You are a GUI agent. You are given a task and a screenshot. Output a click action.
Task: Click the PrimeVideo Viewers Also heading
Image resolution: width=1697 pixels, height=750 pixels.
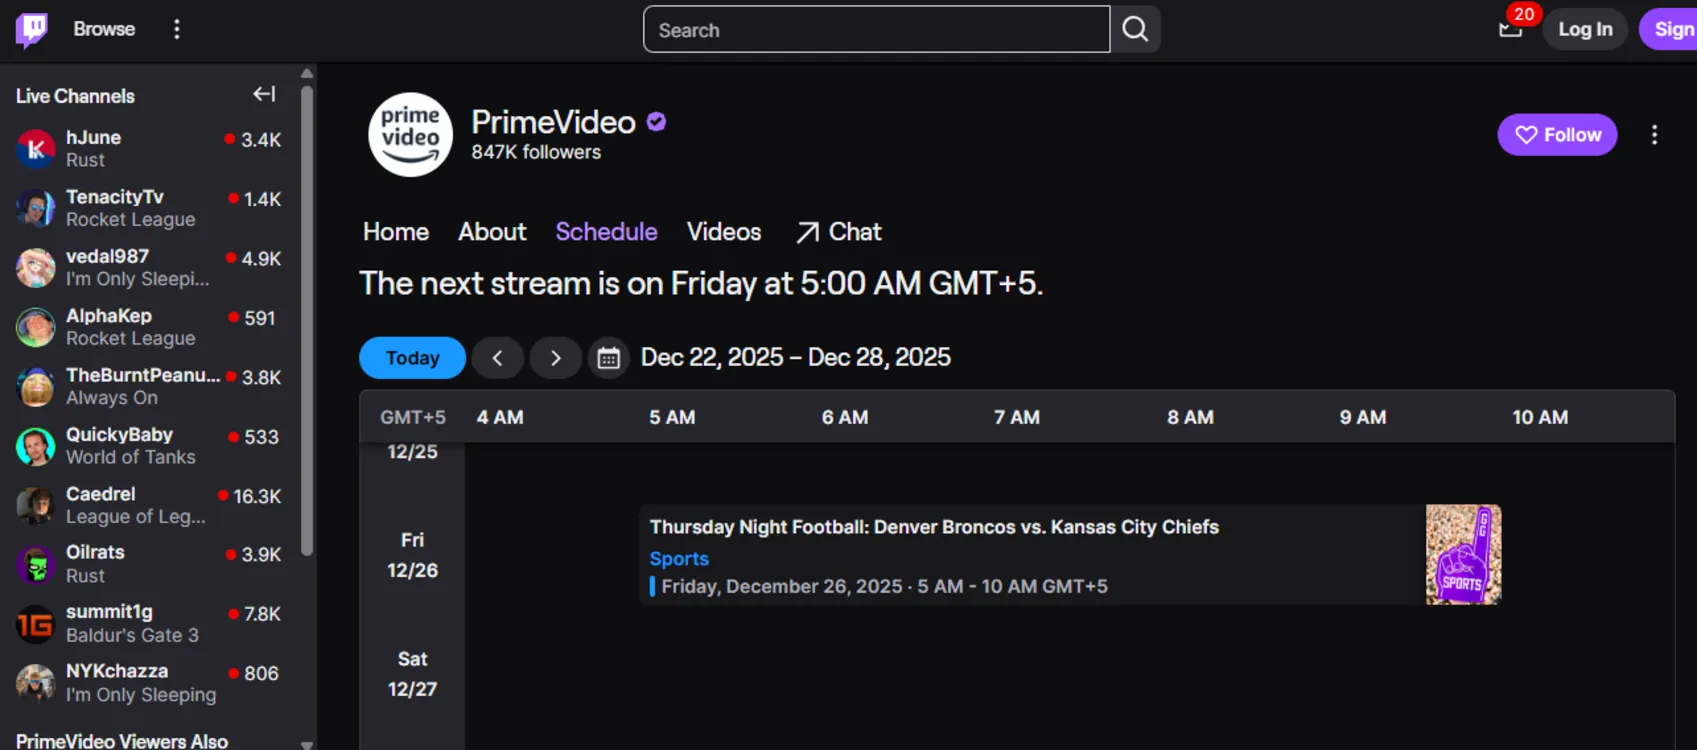pos(122,741)
